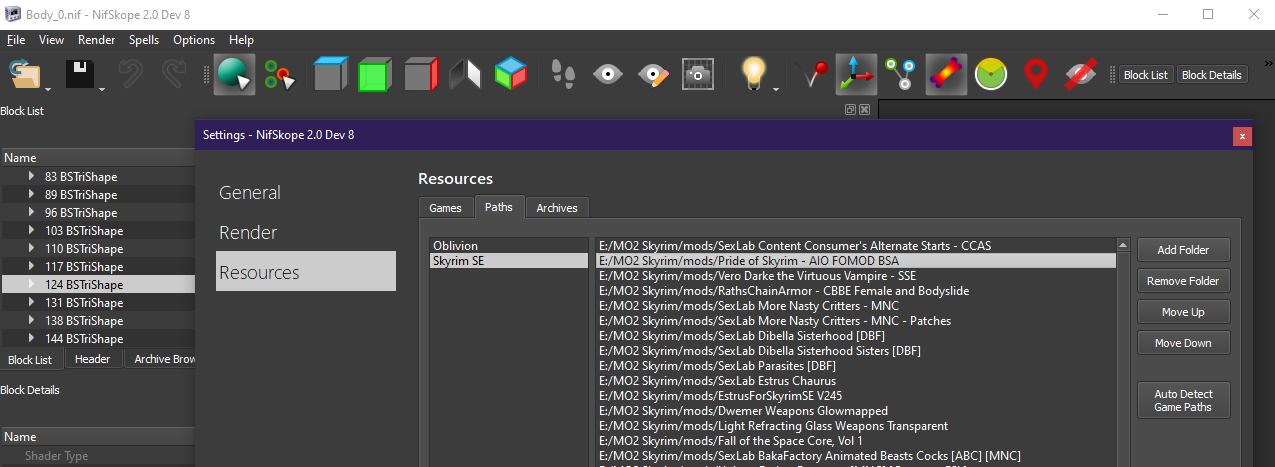This screenshot has height=467, width=1275.
Task: Click the Undo arrow icon
Action: pos(131,75)
